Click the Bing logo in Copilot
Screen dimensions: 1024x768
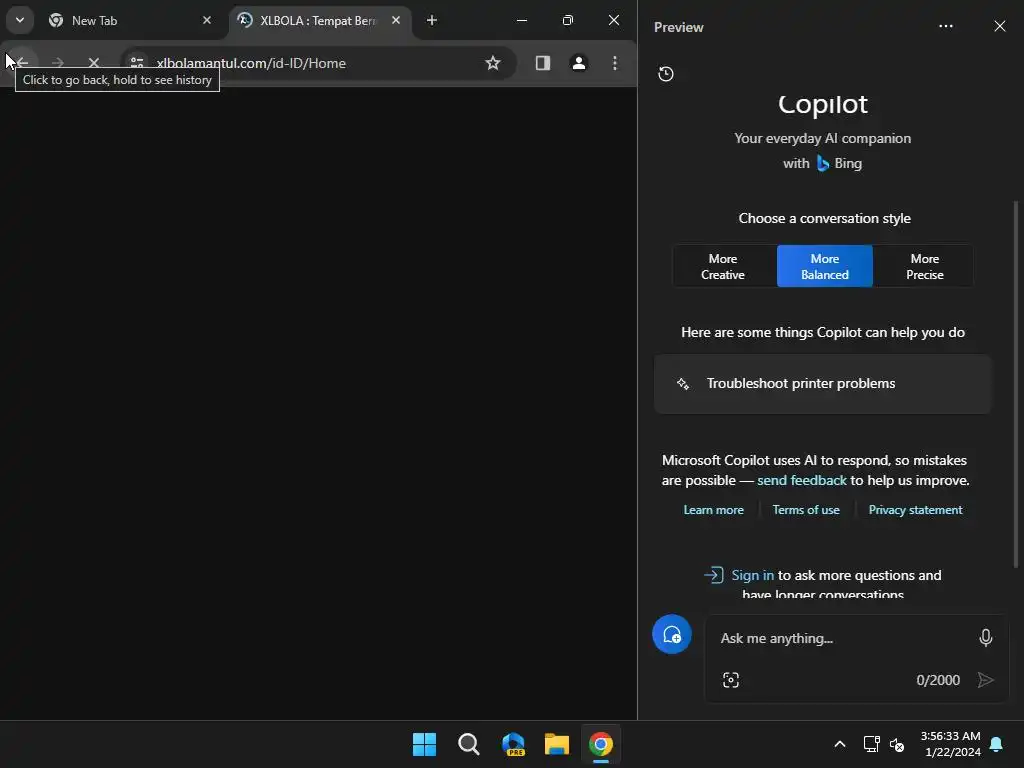pos(823,163)
